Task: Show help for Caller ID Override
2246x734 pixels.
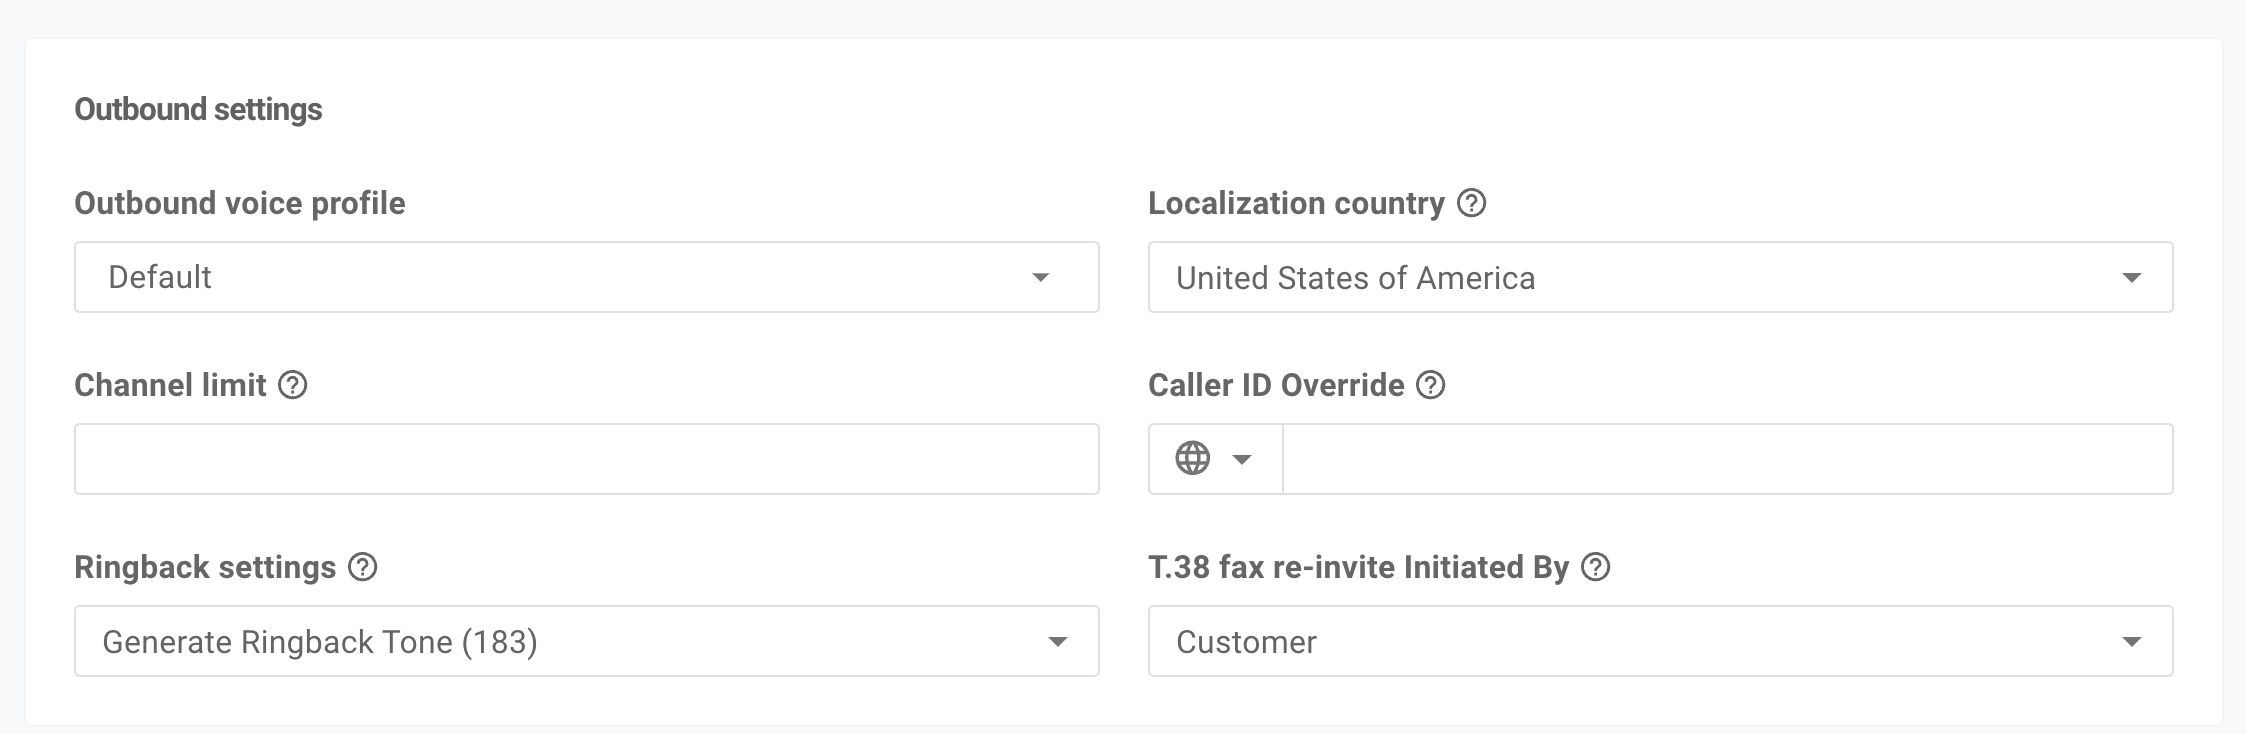Action: (x=1431, y=385)
